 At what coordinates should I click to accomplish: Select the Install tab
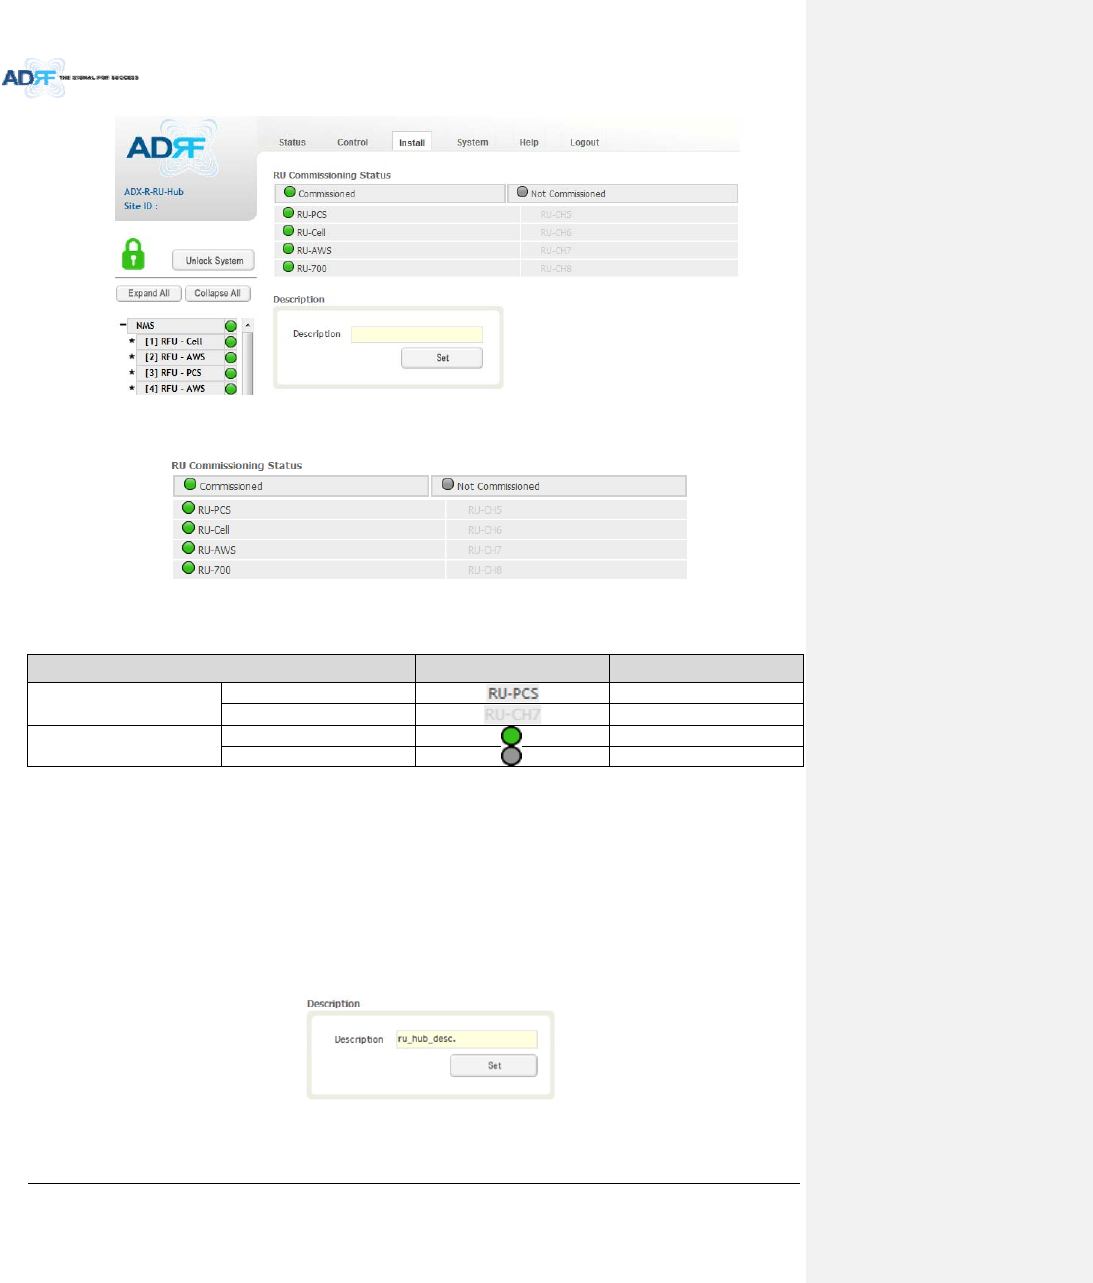point(412,142)
